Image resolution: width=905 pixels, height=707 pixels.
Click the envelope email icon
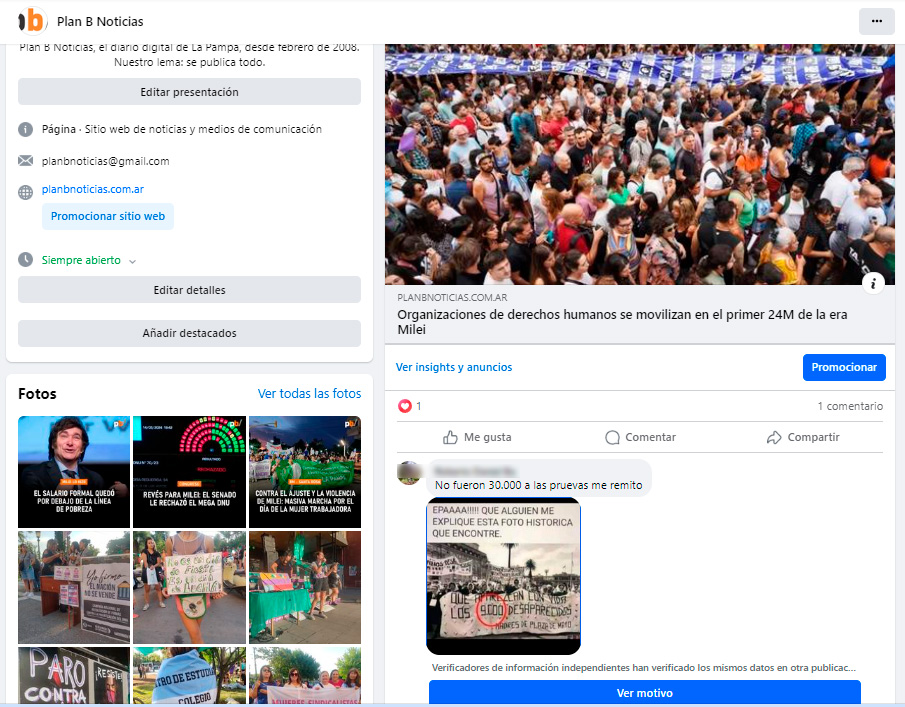pos(25,161)
